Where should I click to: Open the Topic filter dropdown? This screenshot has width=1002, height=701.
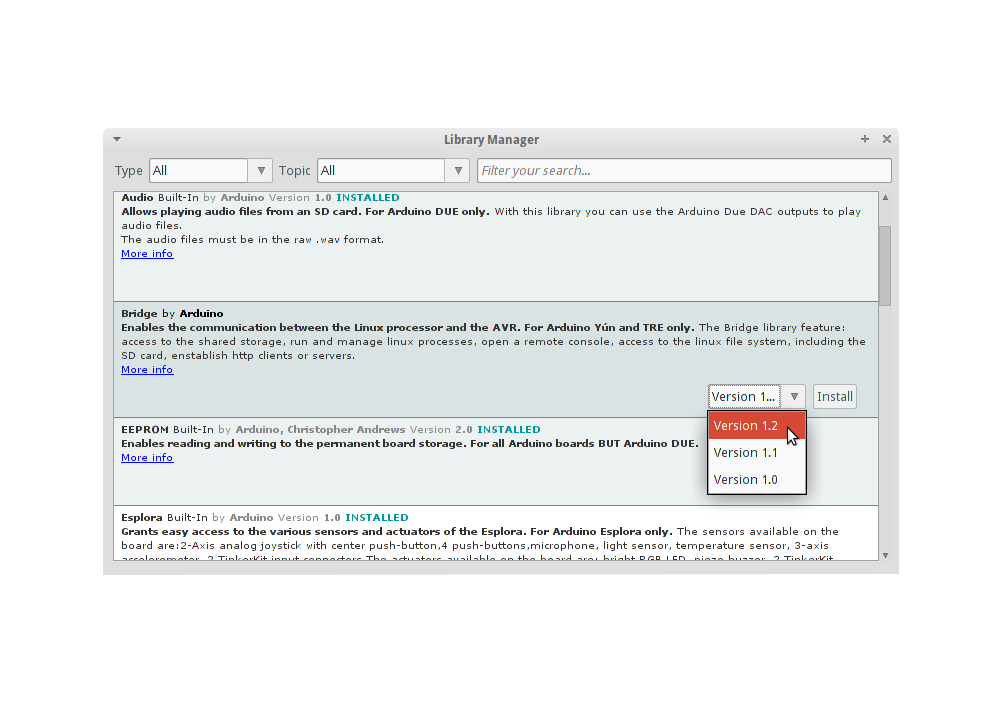point(381,170)
